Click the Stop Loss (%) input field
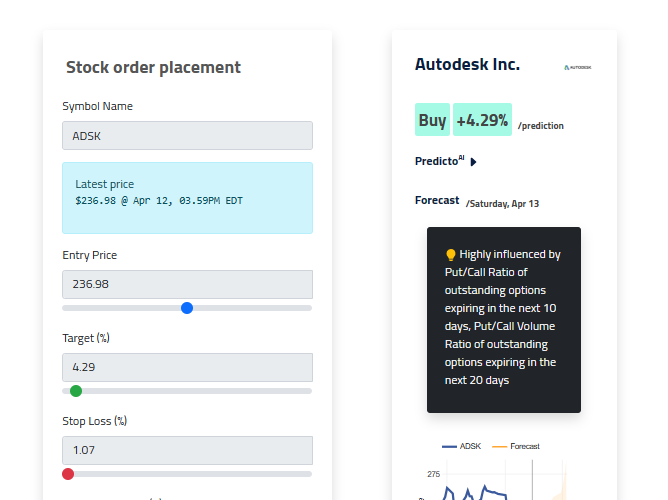This screenshot has width=668, height=500. coord(187,450)
